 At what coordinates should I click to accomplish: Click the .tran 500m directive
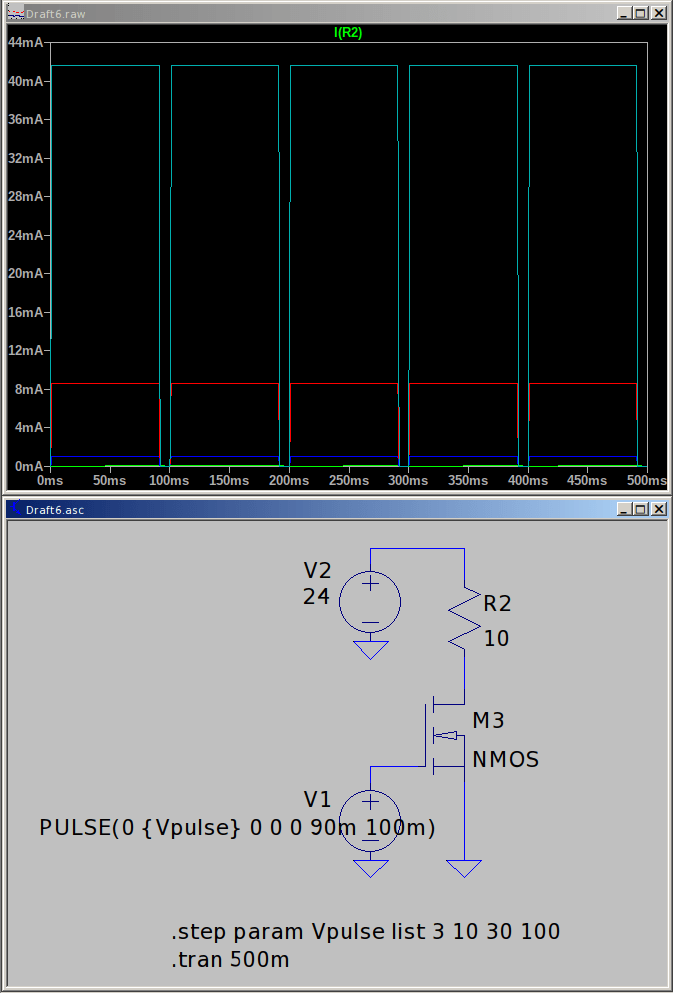pyautogui.click(x=230, y=959)
